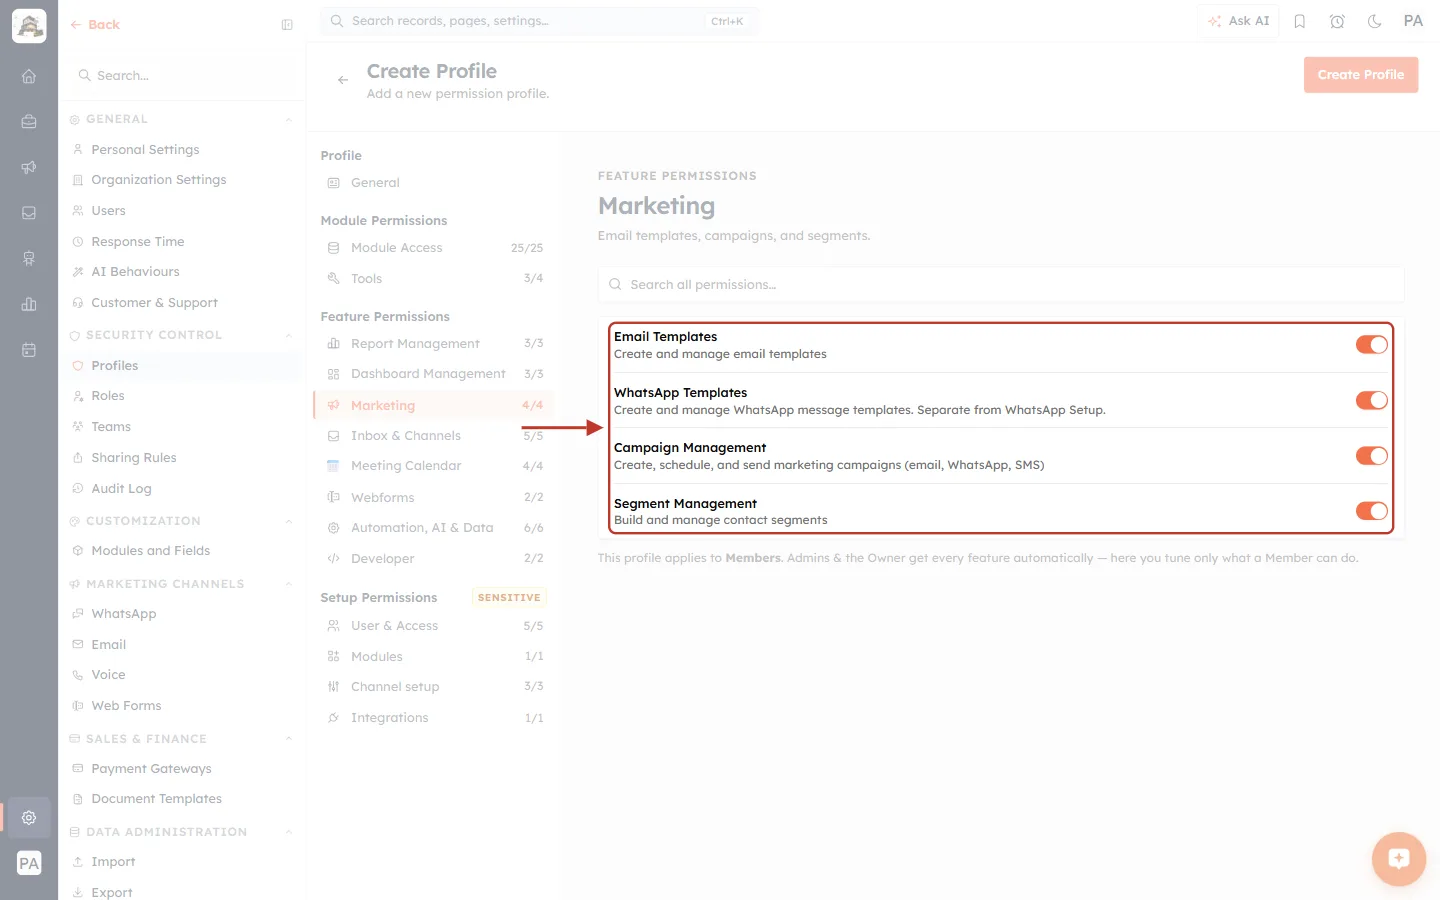This screenshot has height=900, width=1440.
Task: Open the inbox icon in left rail
Action: [x=29, y=213]
